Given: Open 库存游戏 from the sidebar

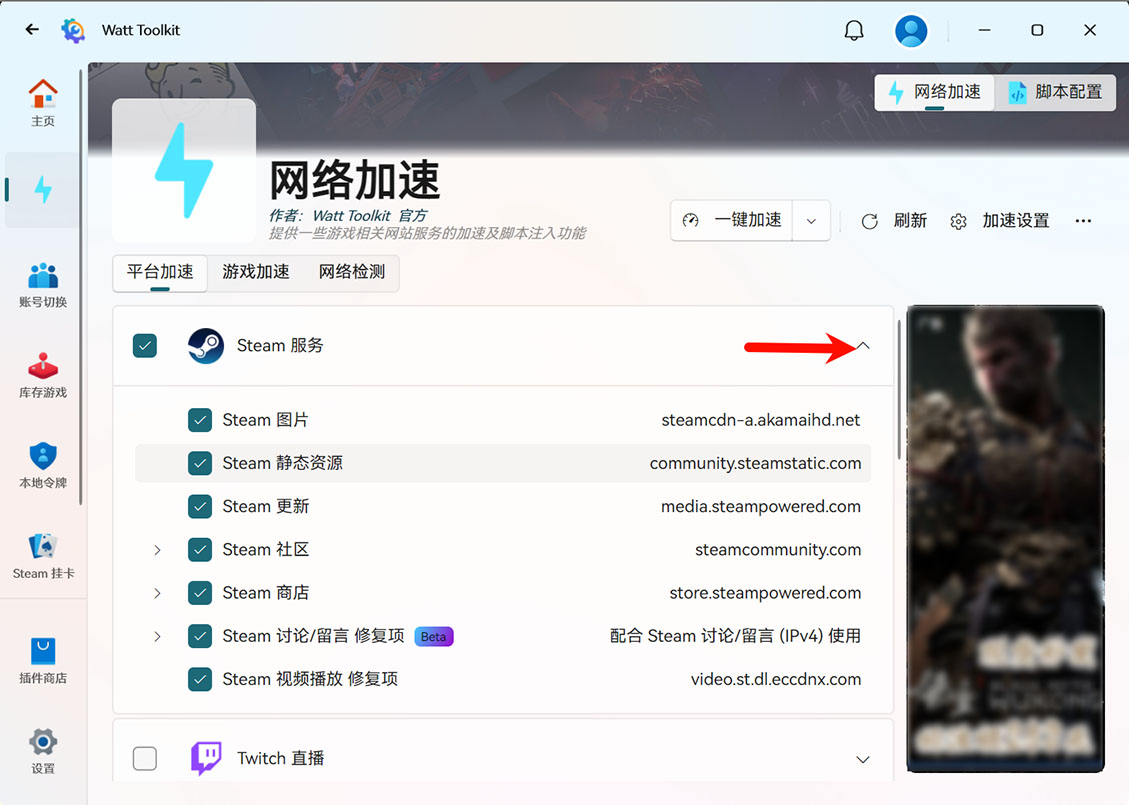Looking at the screenshot, I should [42, 375].
